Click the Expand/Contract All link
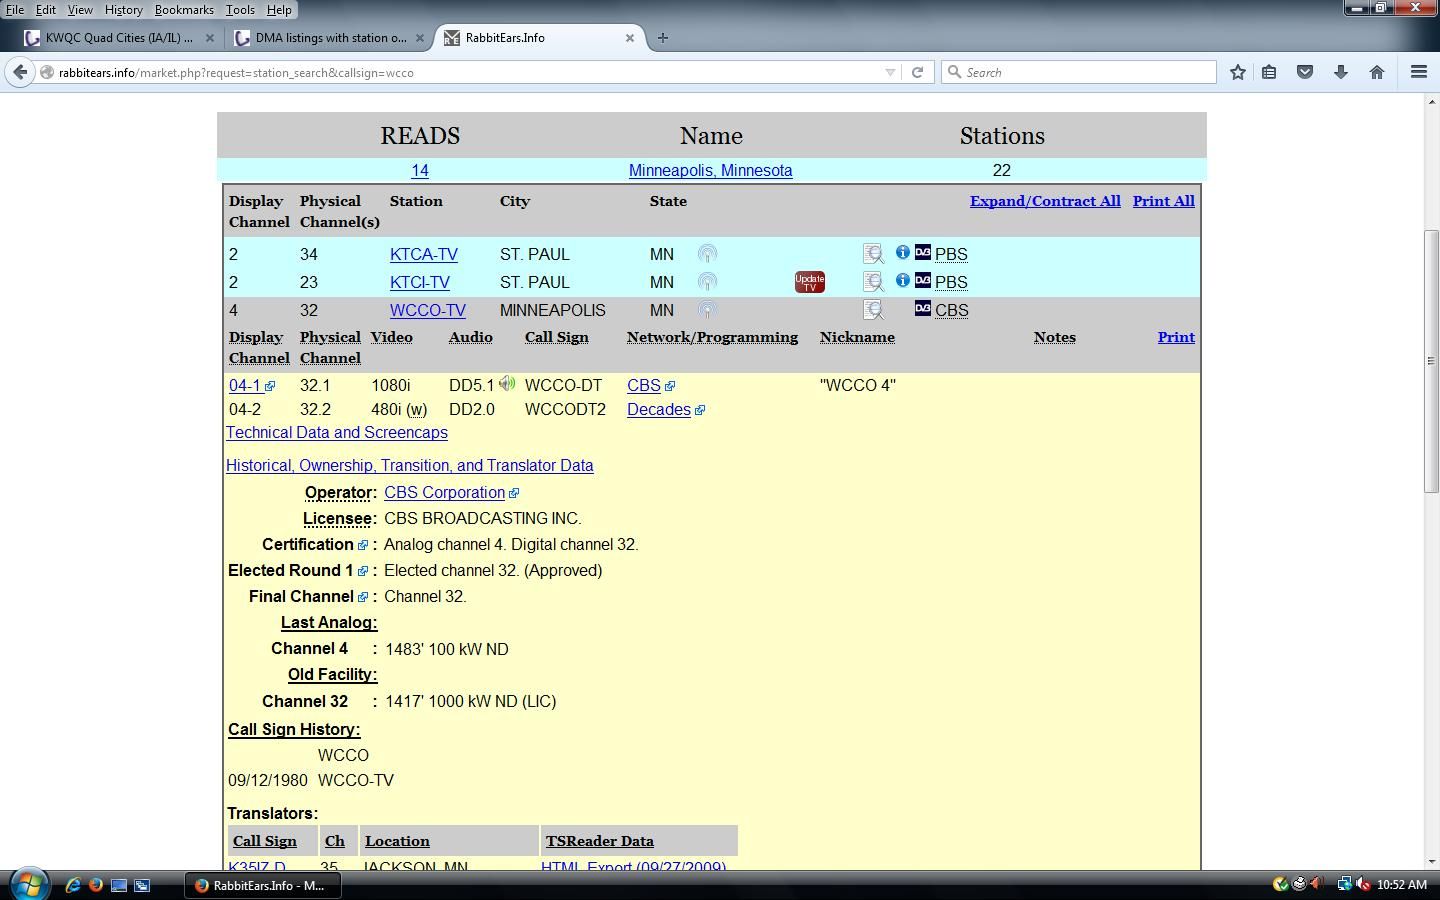This screenshot has height=900, width=1440. pyautogui.click(x=1045, y=201)
